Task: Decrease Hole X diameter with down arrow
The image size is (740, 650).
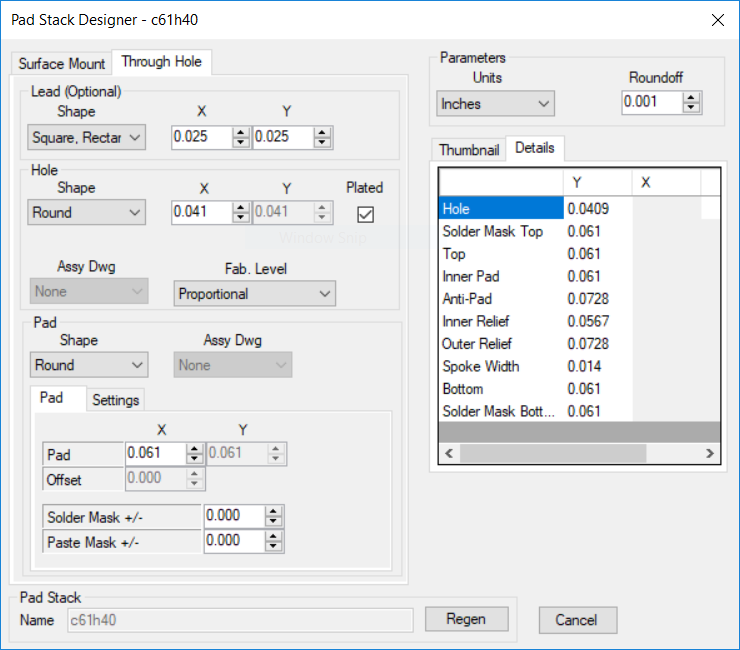Action: tap(241, 217)
